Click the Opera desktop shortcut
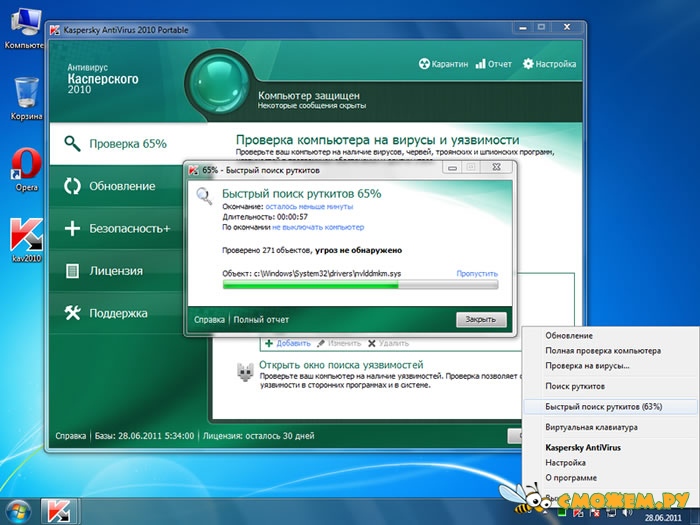The width and height of the screenshot is (700, 525). coord(26,170)
